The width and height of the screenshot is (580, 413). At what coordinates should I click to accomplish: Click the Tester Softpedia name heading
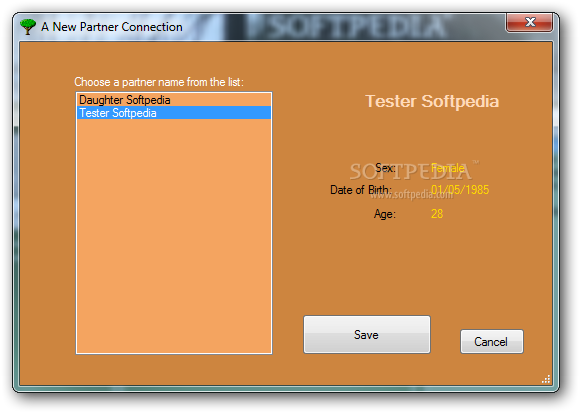click(432, 101)
